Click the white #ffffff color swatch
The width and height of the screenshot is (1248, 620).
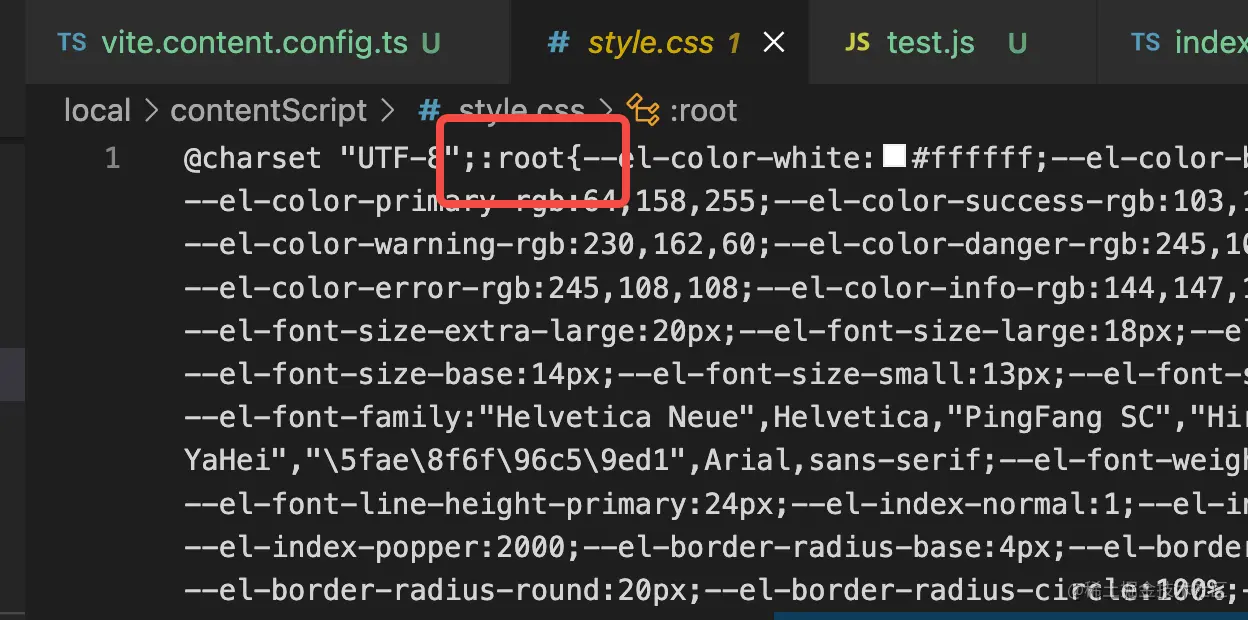(894, 156)
